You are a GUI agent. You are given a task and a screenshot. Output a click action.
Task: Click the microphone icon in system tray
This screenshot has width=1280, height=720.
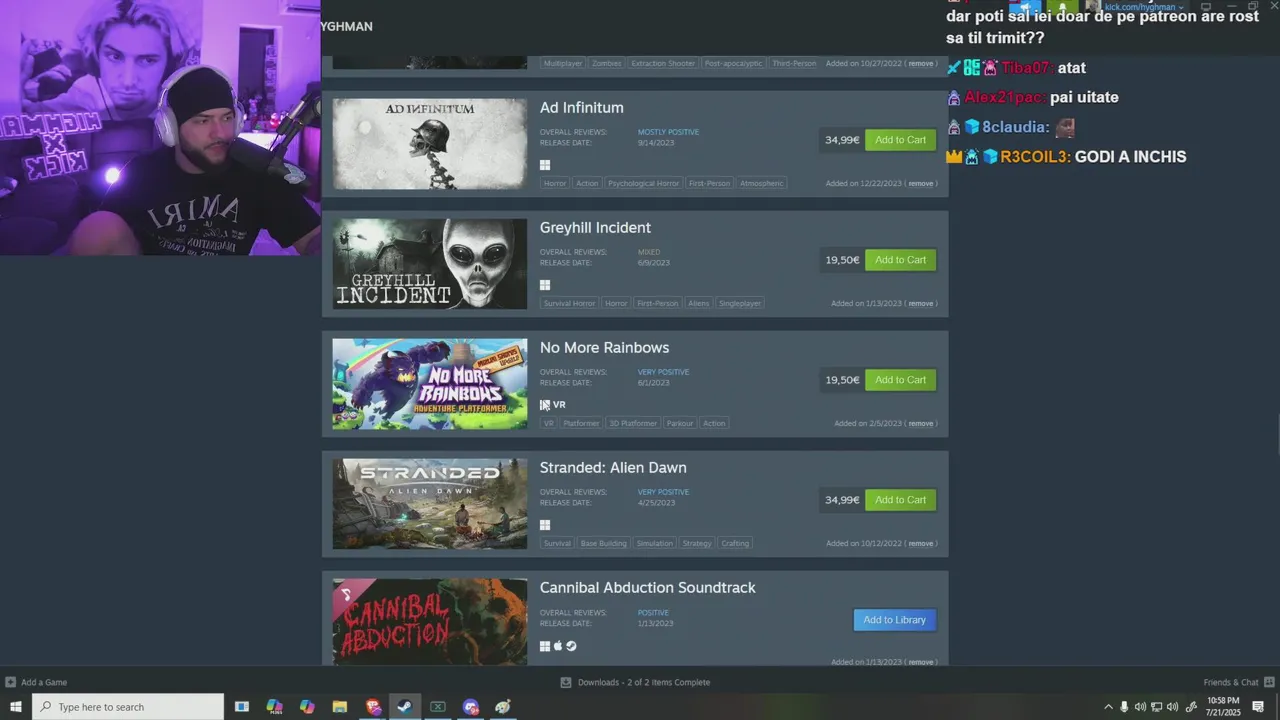[x=1124, y=707]
